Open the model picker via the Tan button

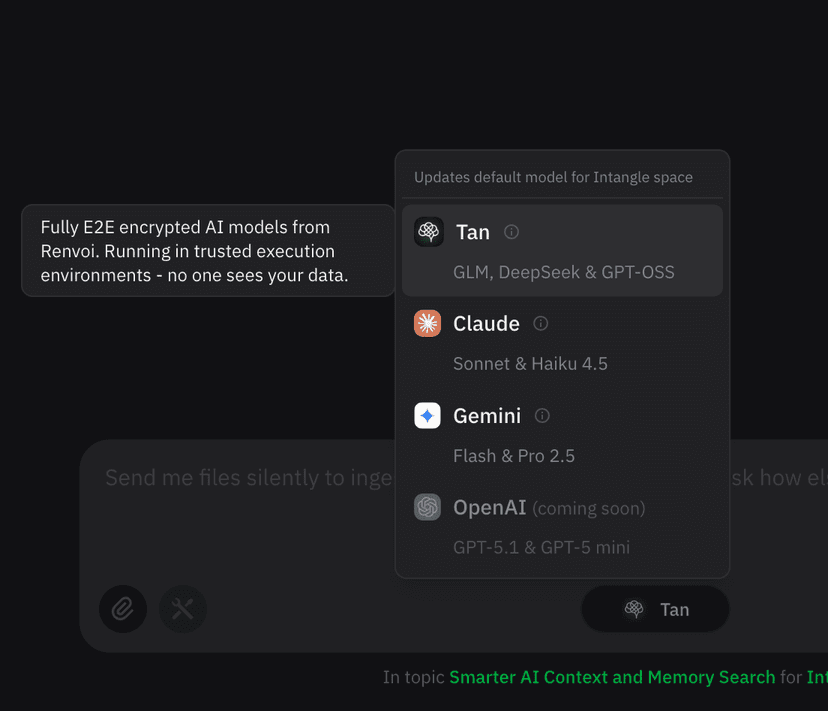[x=655, y=609]
